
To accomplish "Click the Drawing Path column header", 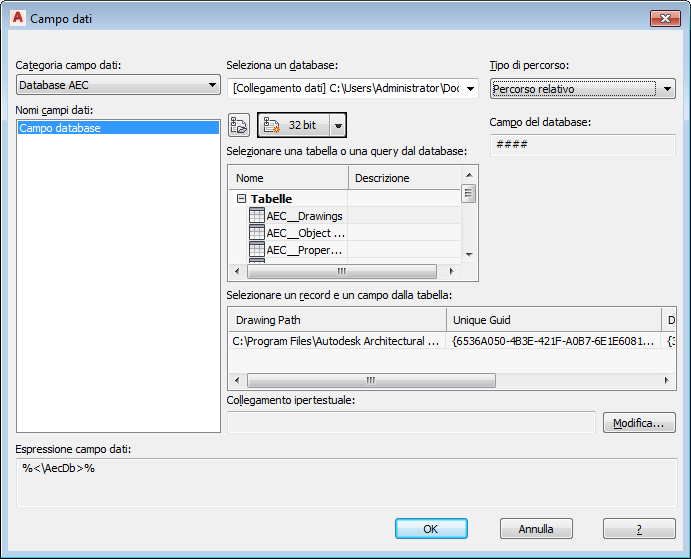I will tap(337, 320).
